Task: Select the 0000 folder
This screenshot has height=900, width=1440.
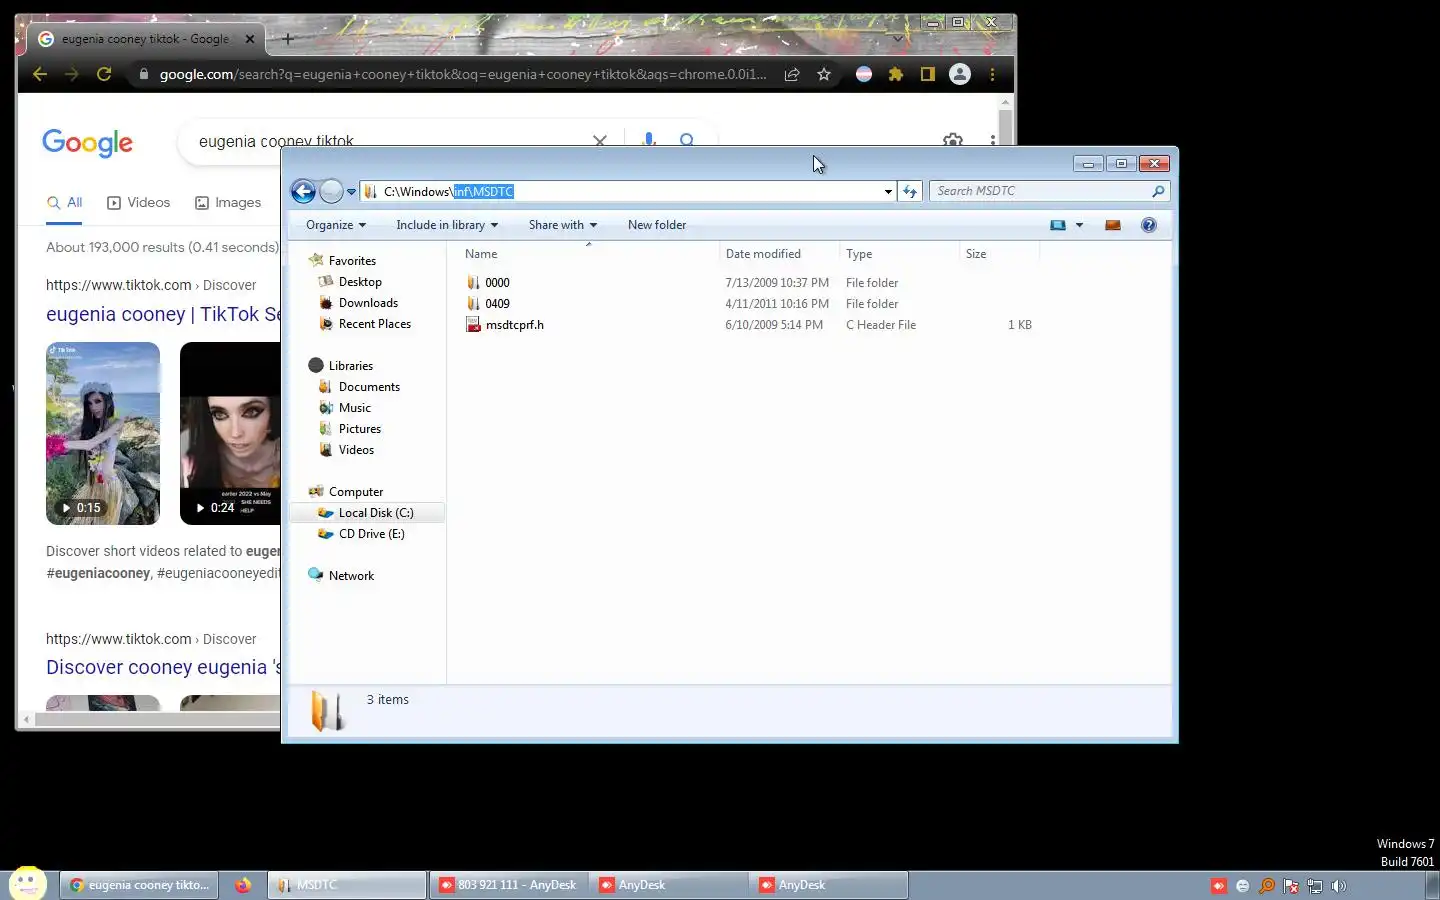Action: tap(488, 283)
